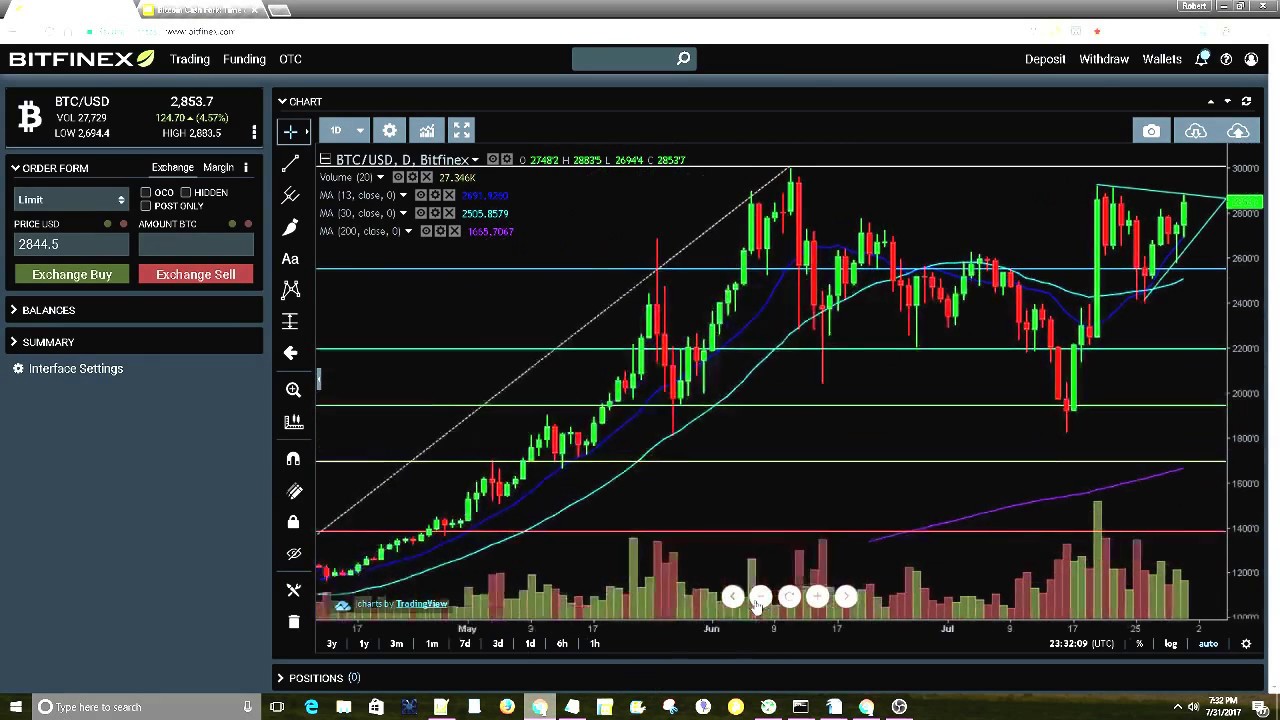This screenshot has width=1280, height=720.
Task: Go to the Deposit page
Action: tap(1045, 59)
